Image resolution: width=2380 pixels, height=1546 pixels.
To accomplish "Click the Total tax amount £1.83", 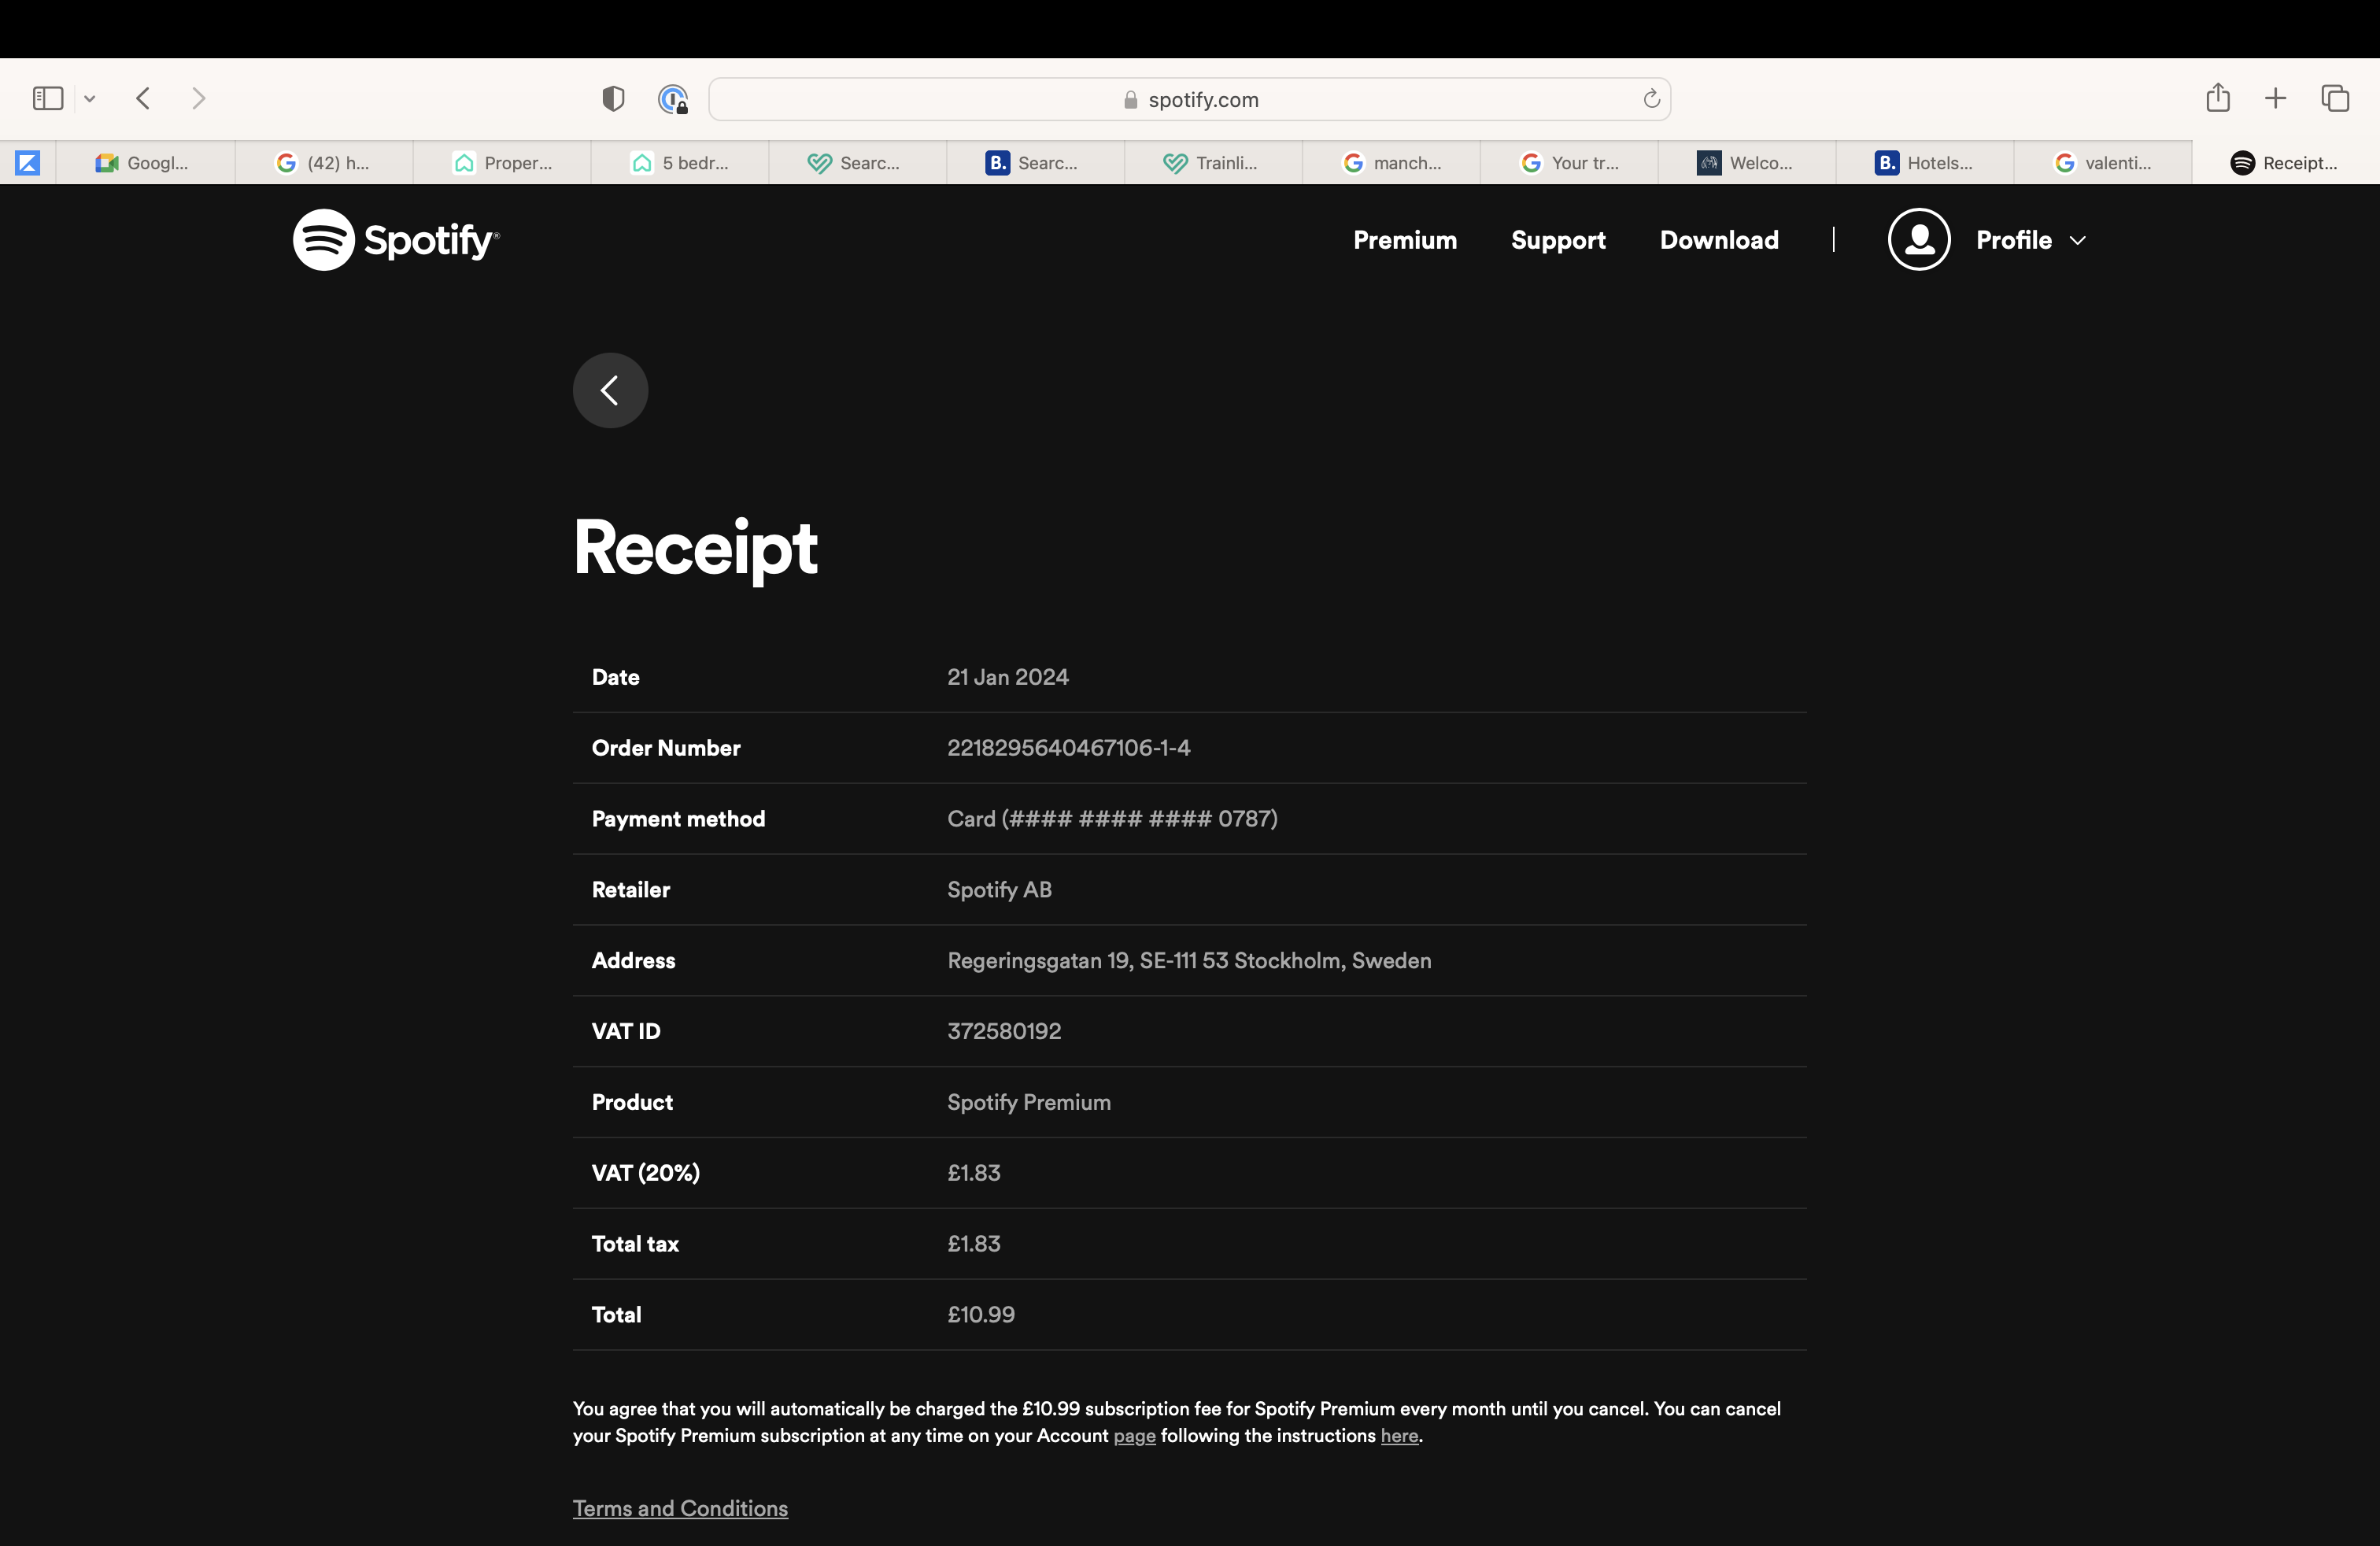I will tap(974, 1244).
